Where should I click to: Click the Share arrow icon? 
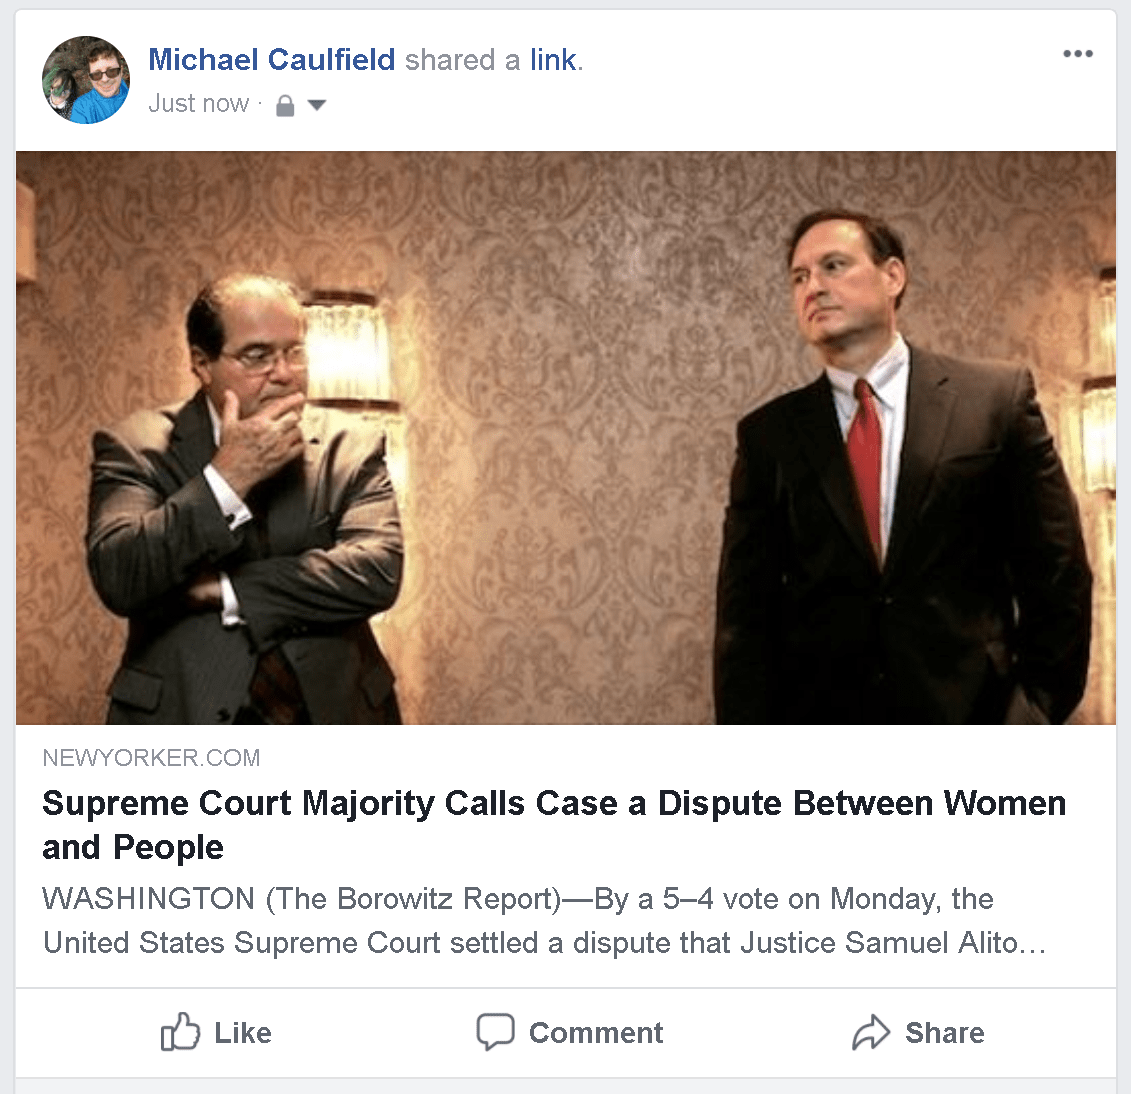872,1032
